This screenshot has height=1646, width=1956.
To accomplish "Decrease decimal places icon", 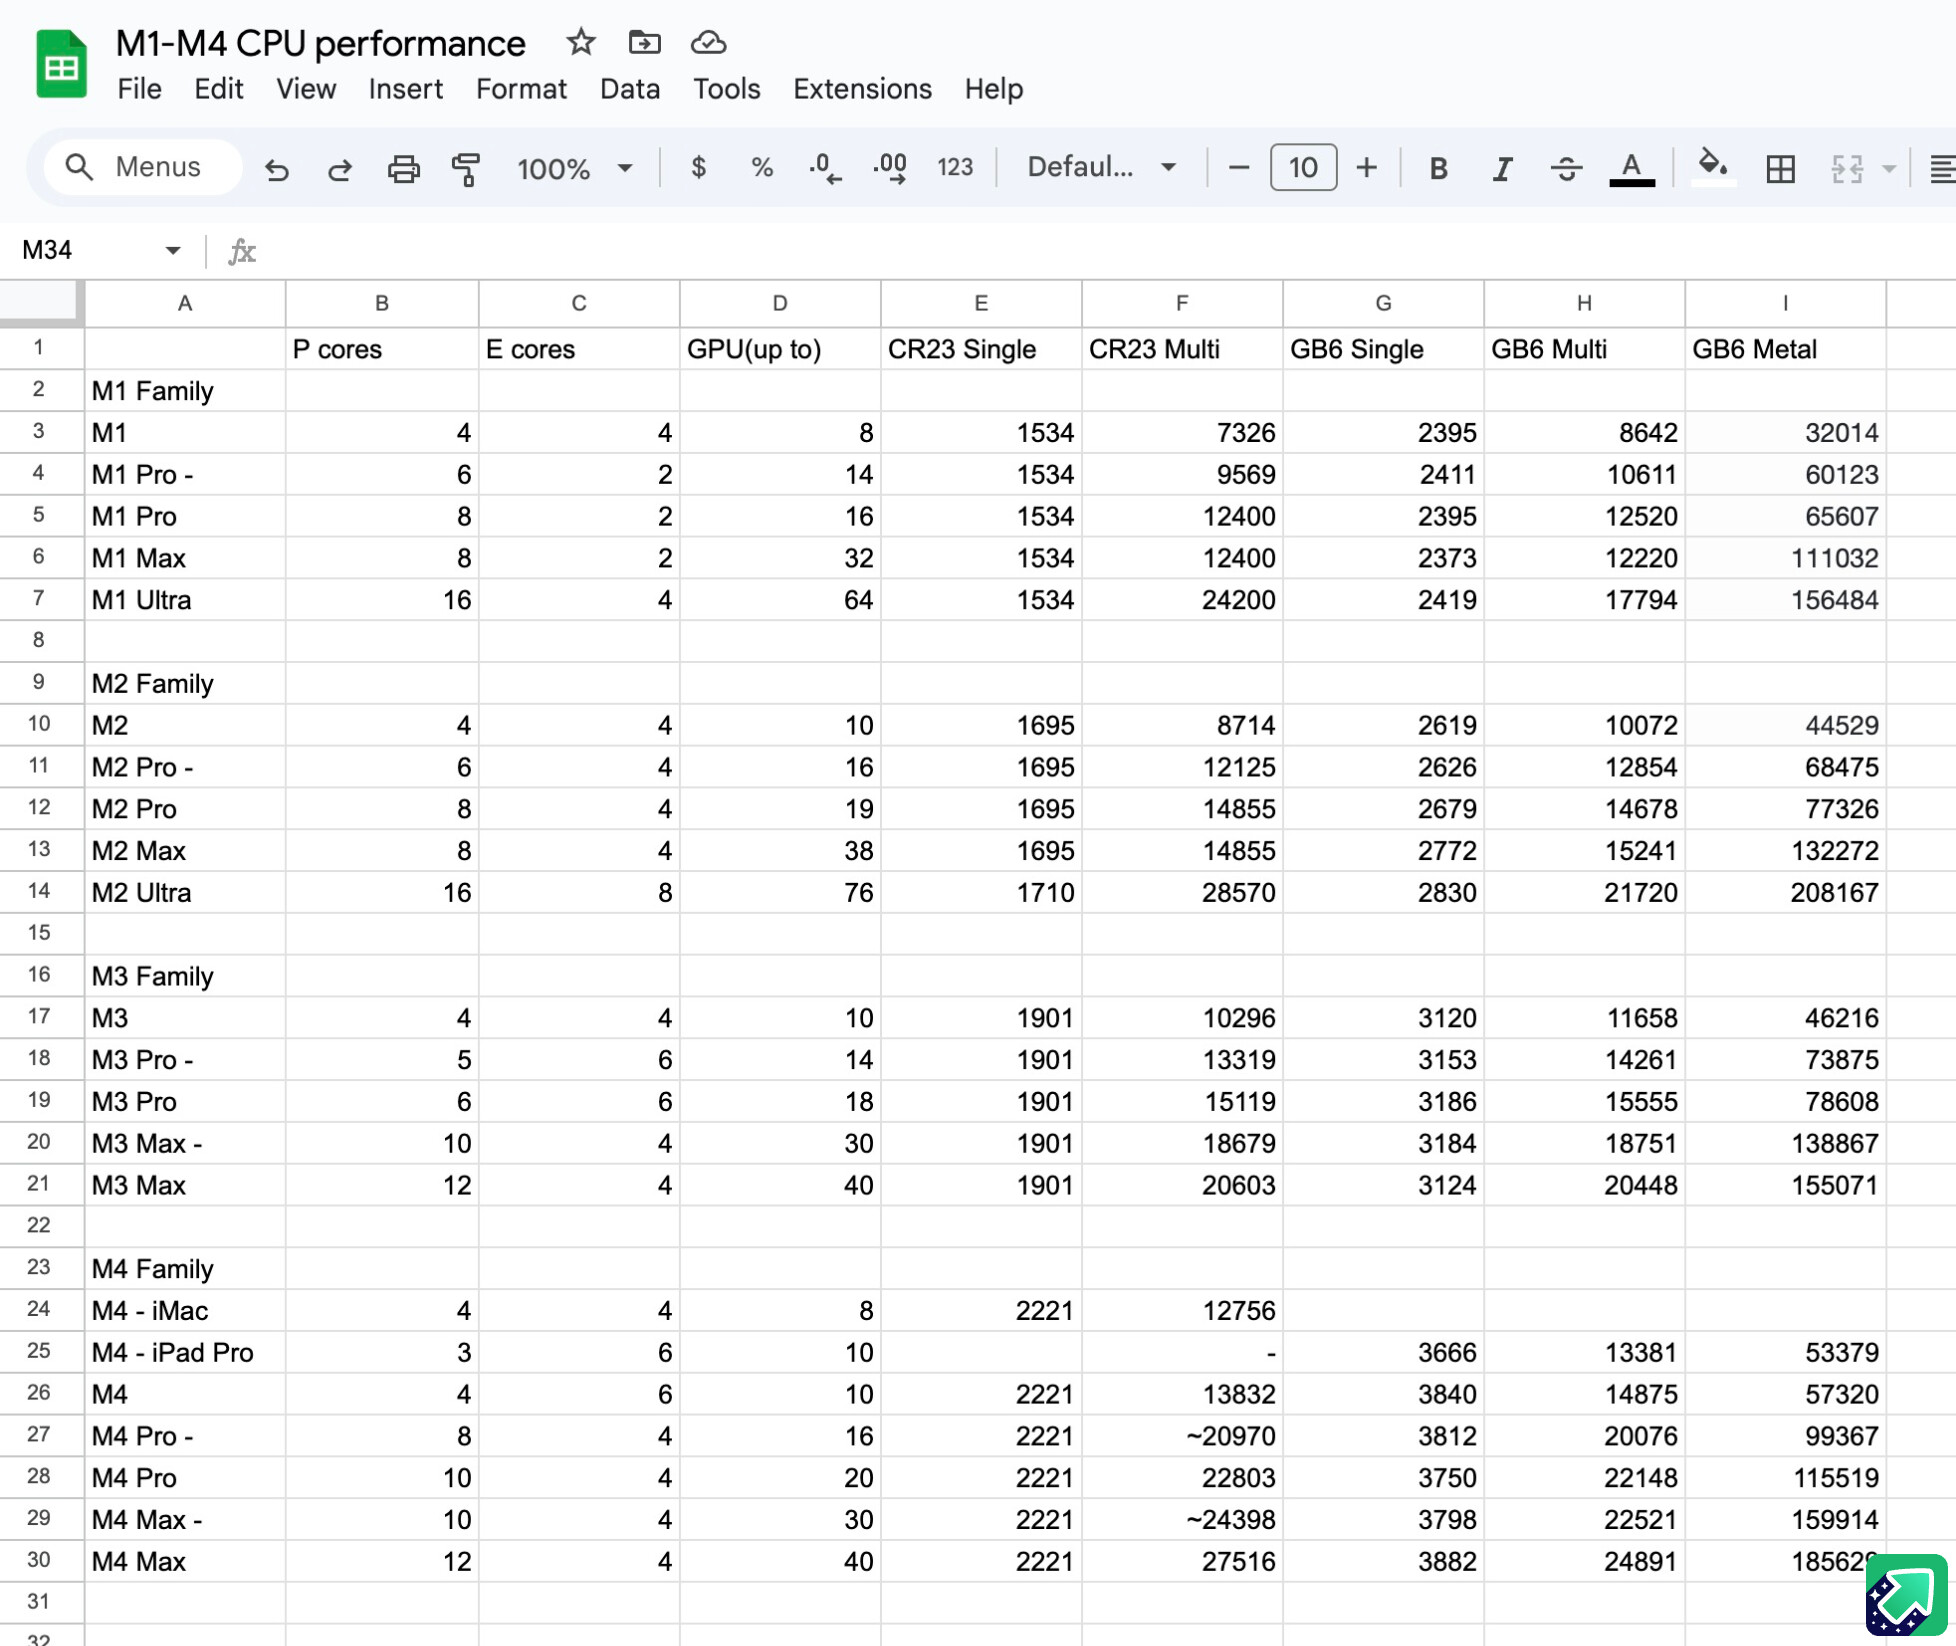I will 825,167.
